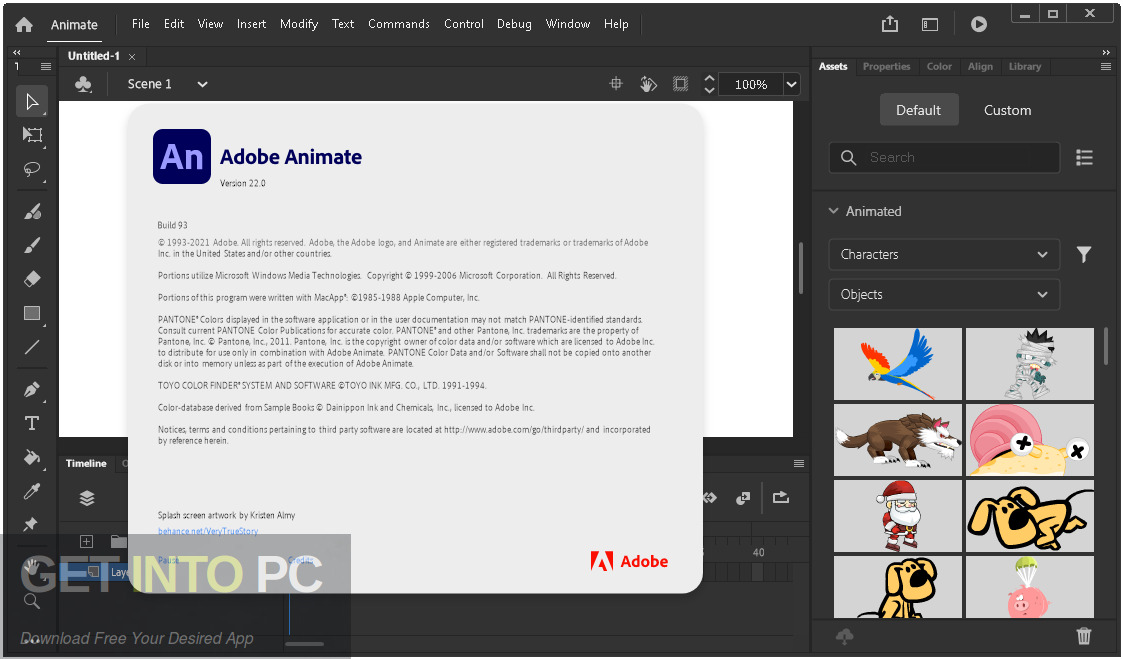Select the wolf asset thumbnail
1123x659 pixels.
pyautogui.click(x=897, y=440)
